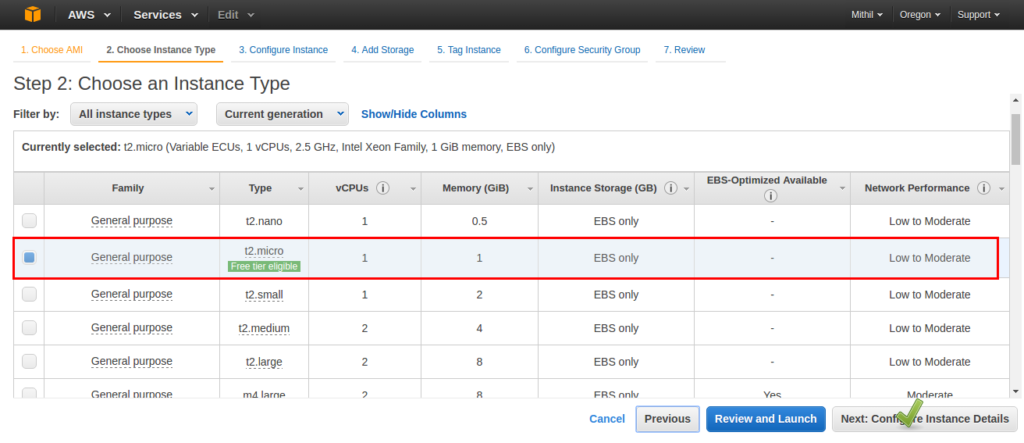Open the Services dropdown menu
1024x443 pixels.
166,14
